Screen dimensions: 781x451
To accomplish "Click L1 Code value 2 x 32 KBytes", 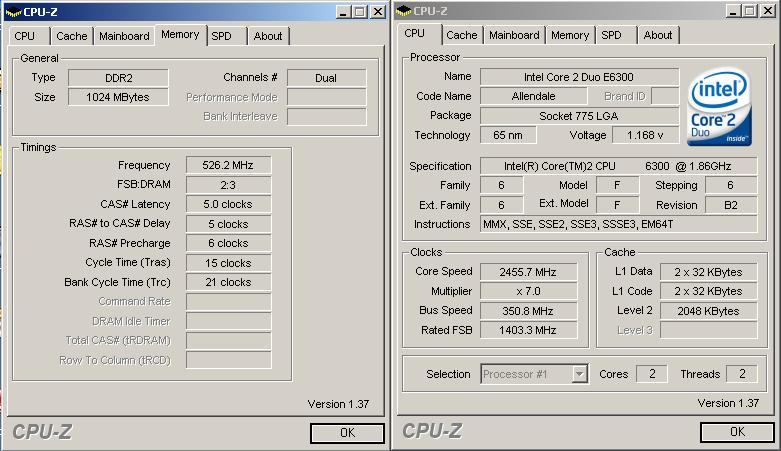I will pyautogui.click(x=708, y=291).
